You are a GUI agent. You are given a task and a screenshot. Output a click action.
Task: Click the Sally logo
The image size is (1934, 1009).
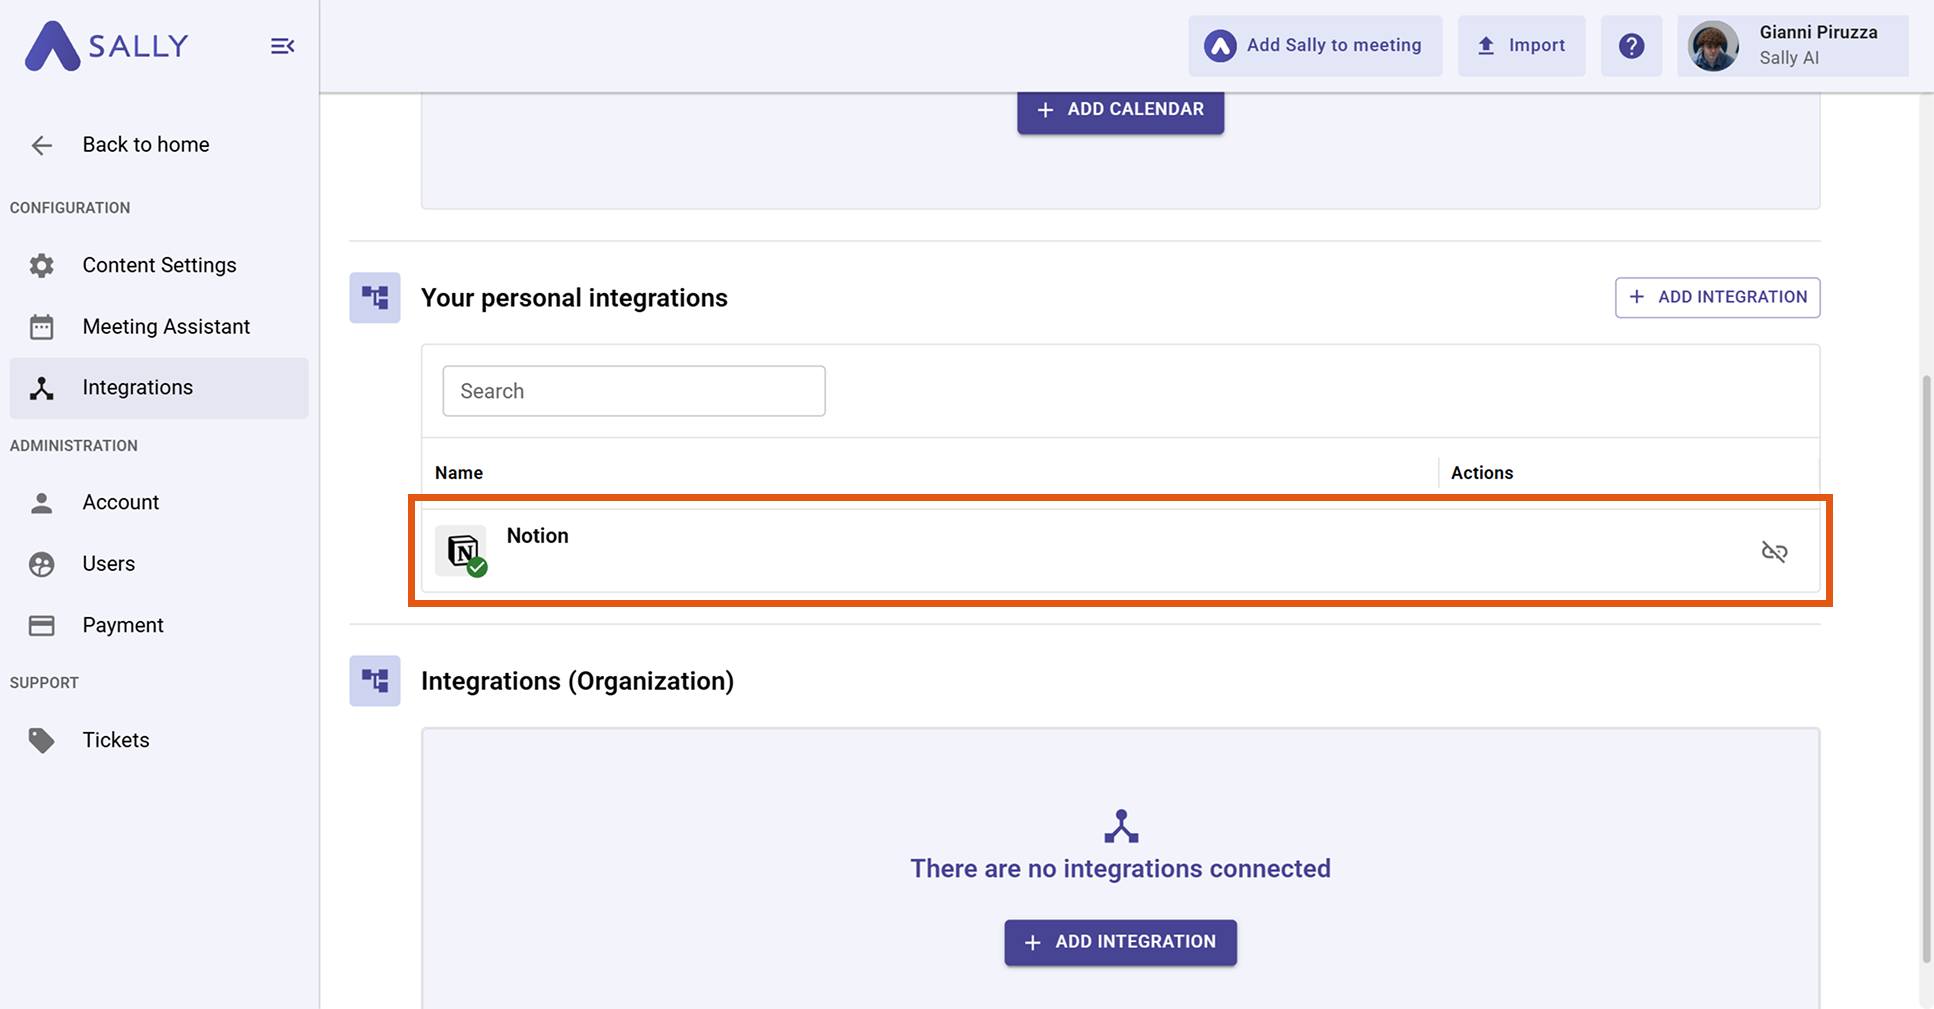click(106, 46)
